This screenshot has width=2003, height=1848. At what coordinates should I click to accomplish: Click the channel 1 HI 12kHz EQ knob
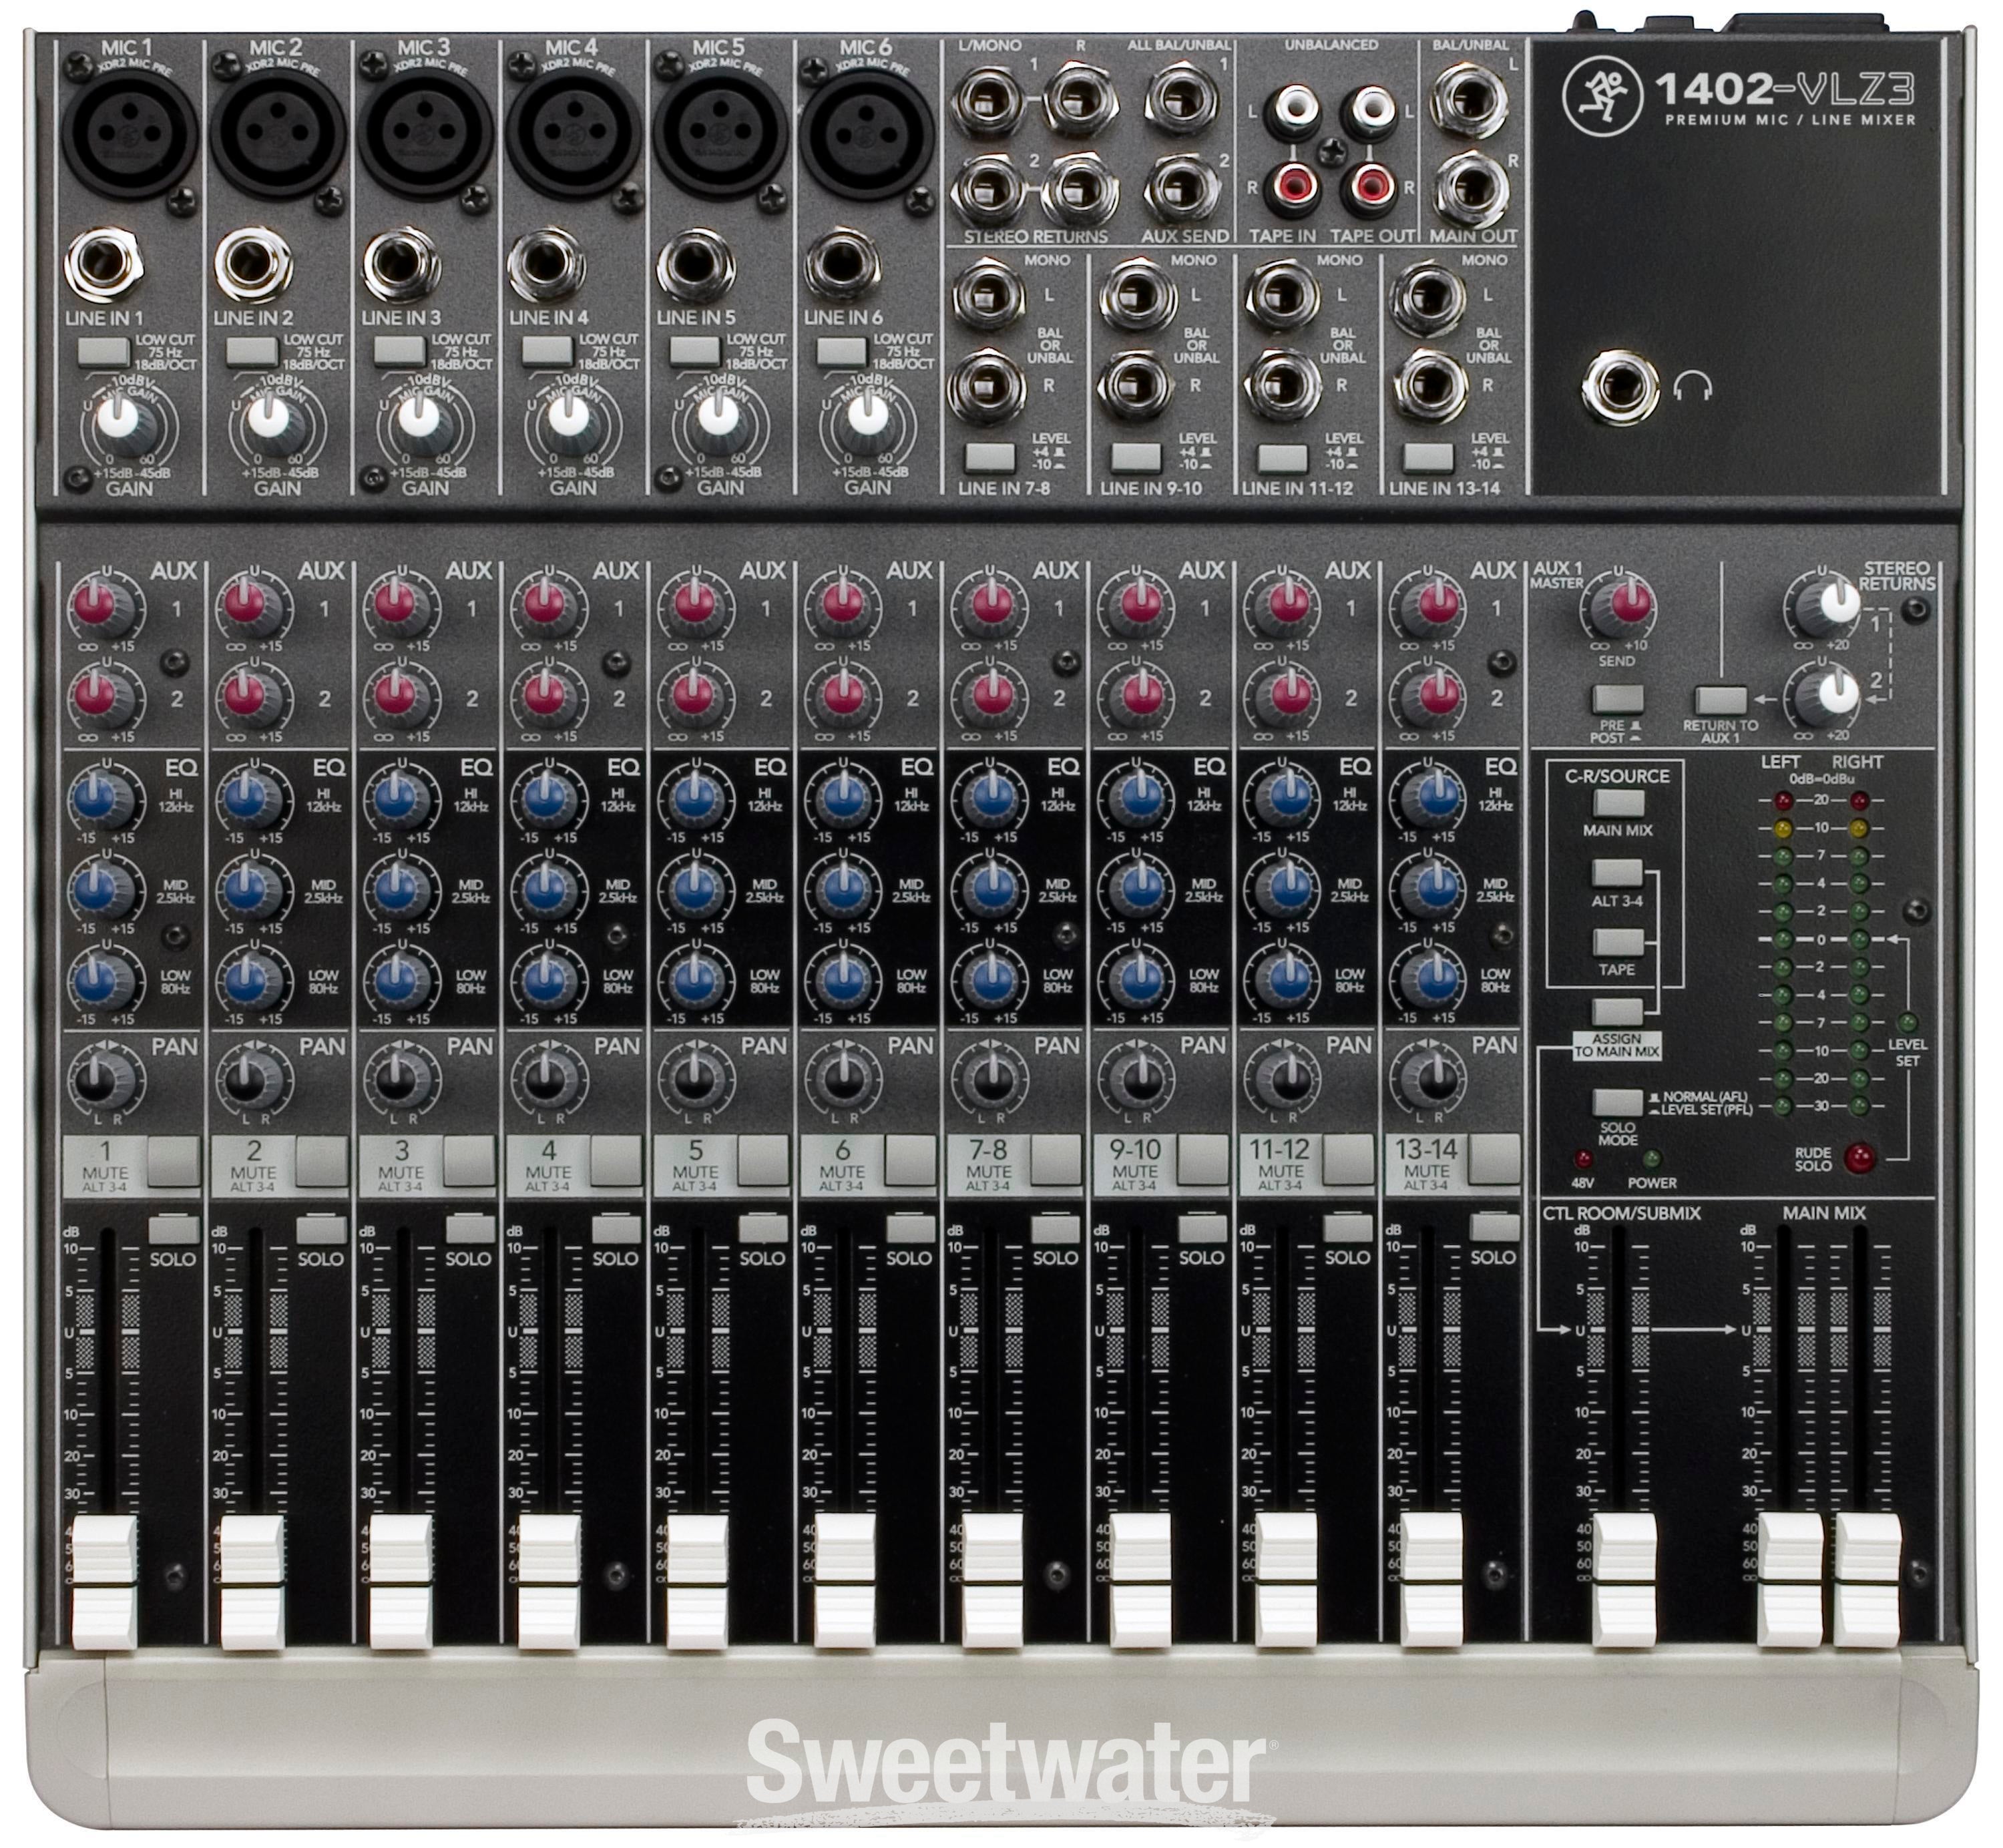tap(101, 799)
